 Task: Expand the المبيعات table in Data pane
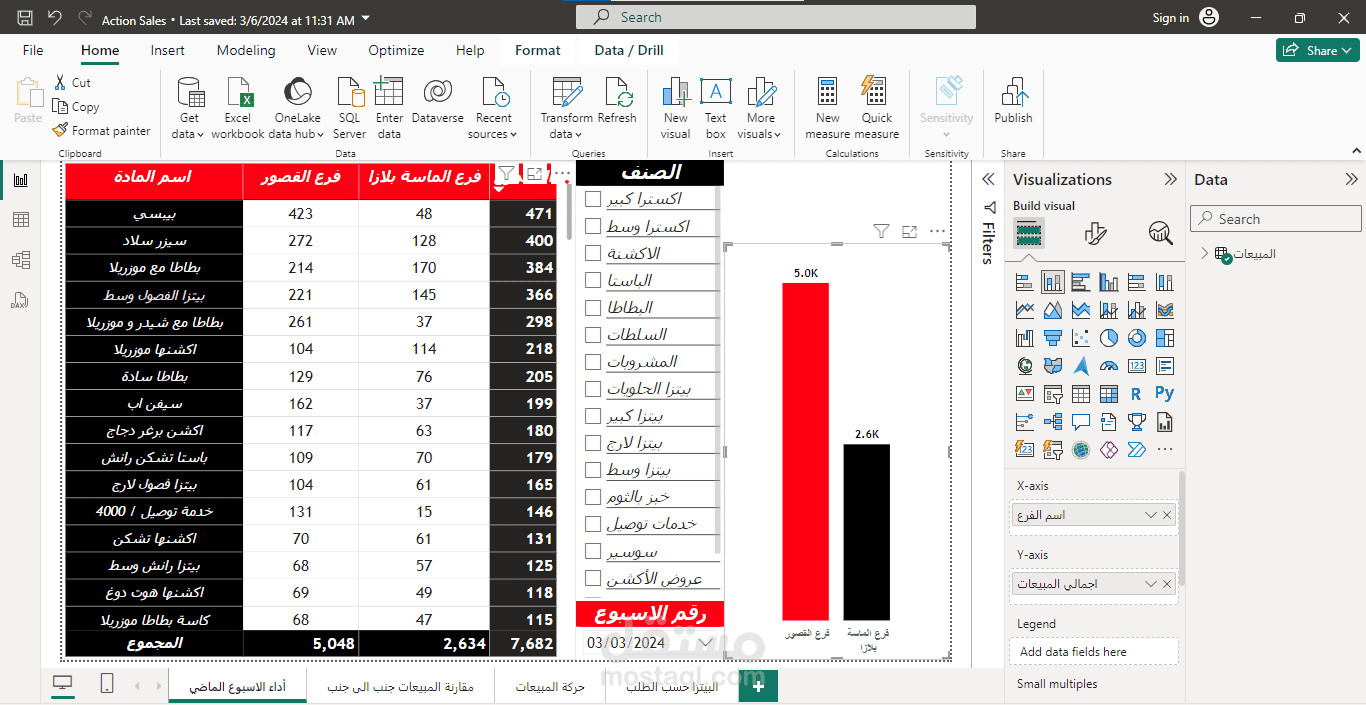1204,254
